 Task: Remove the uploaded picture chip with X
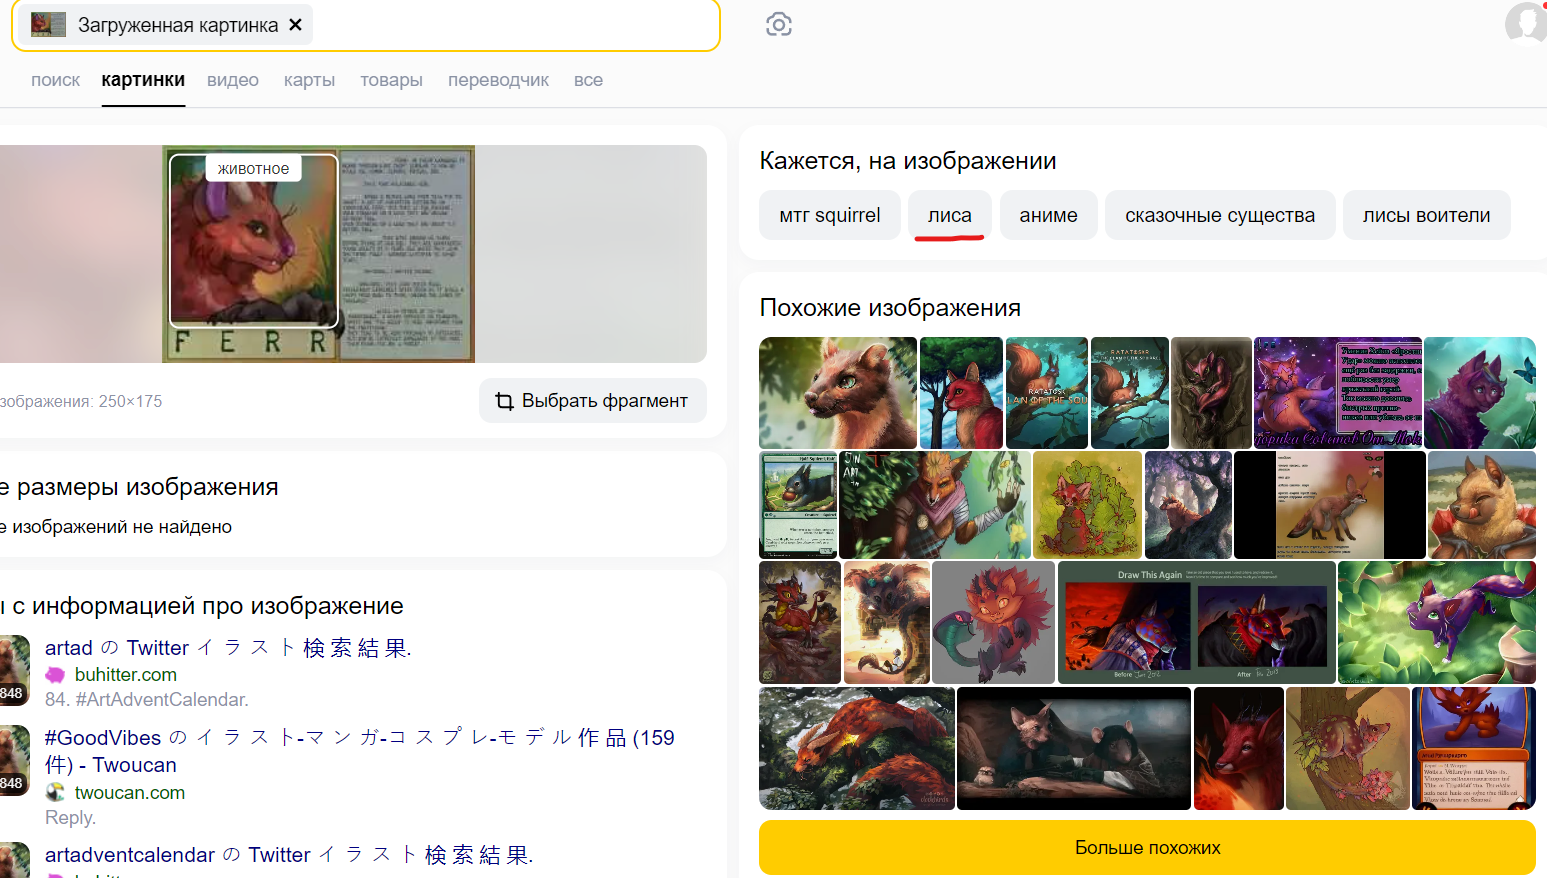[x=295, y=25]
